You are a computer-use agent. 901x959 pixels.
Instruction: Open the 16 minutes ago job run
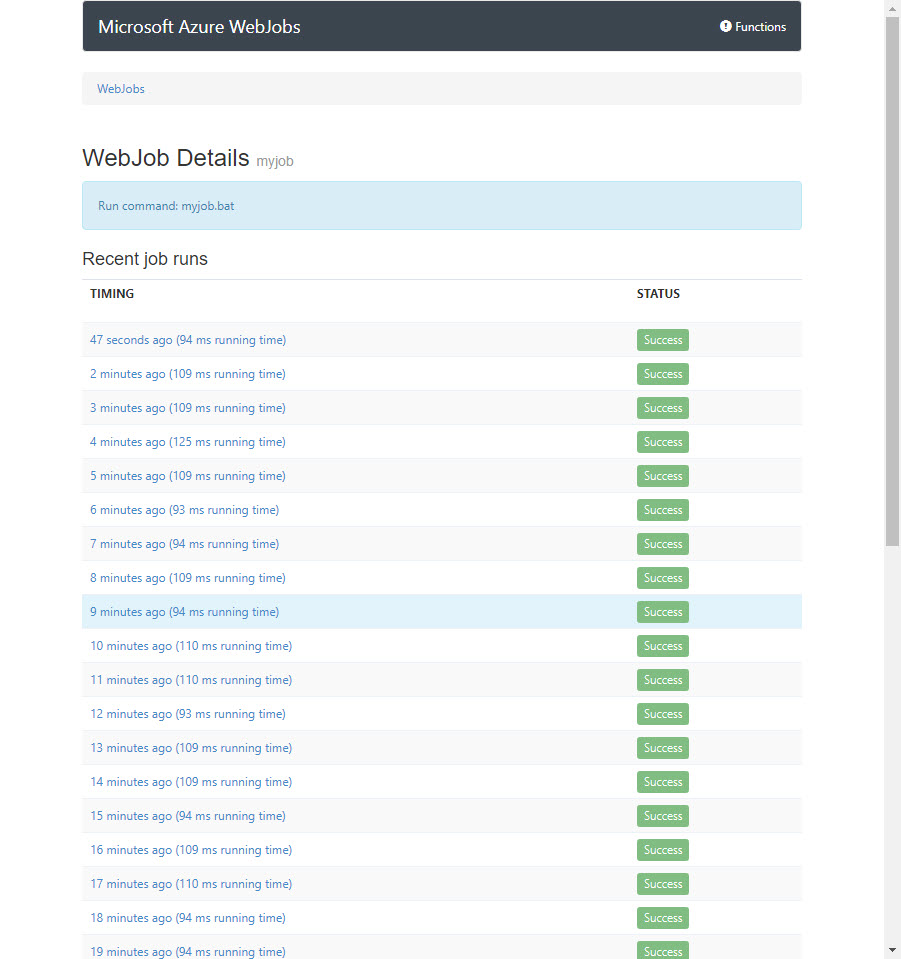coord(191,850)
